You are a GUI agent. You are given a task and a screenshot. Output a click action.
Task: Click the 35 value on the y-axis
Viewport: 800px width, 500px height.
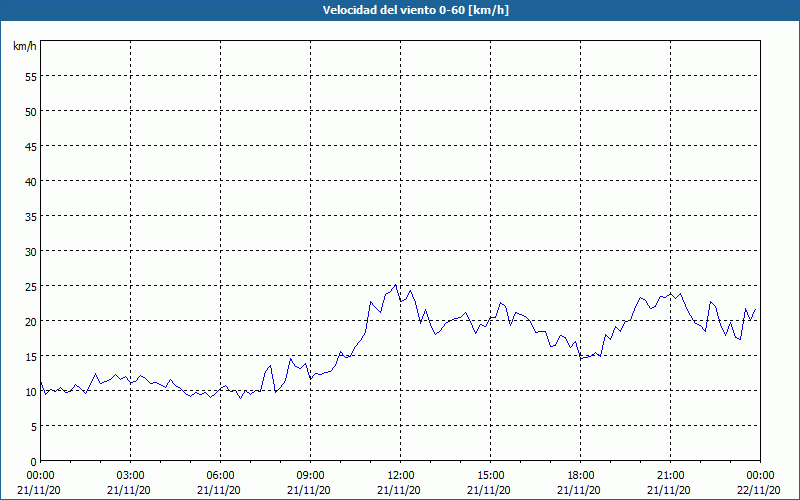[31, 217]
